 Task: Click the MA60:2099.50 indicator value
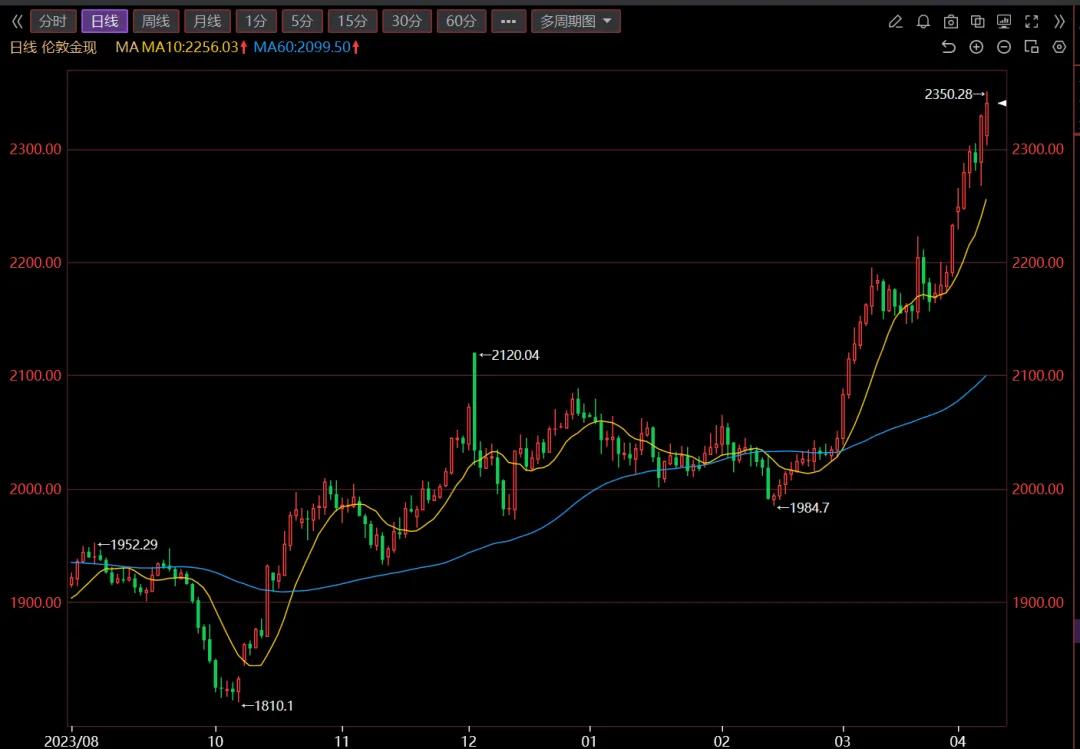click(307, 48)
